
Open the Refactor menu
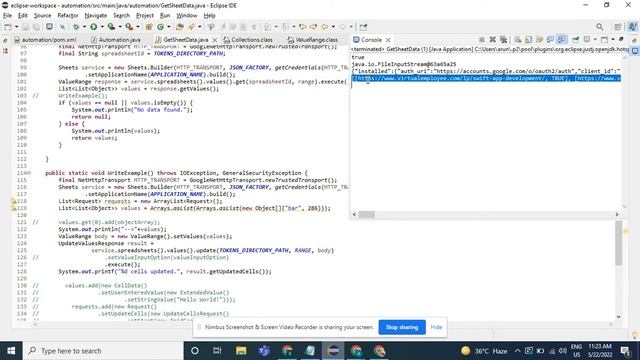(x=68, y=16)
